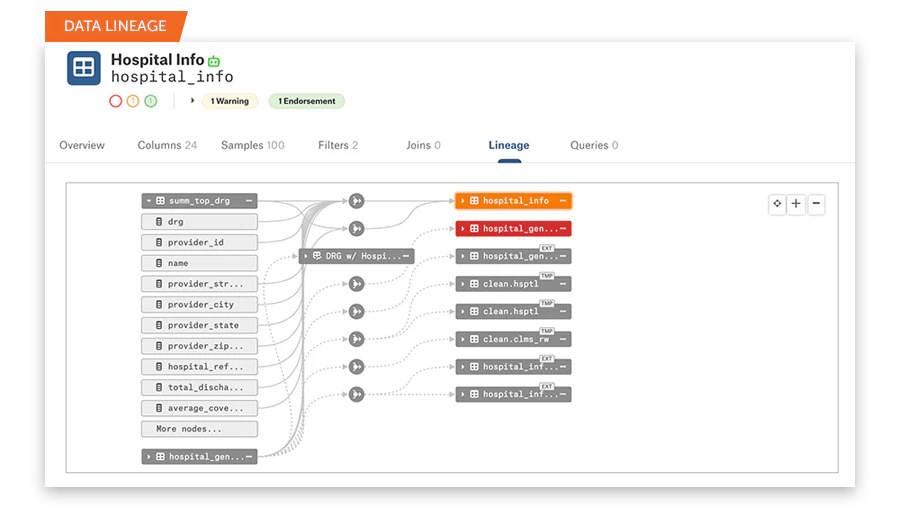This screenshot has height=510, width=900.
Task: Click the EXT tag on gray hospital_gen node
Action: pos(547,248)
